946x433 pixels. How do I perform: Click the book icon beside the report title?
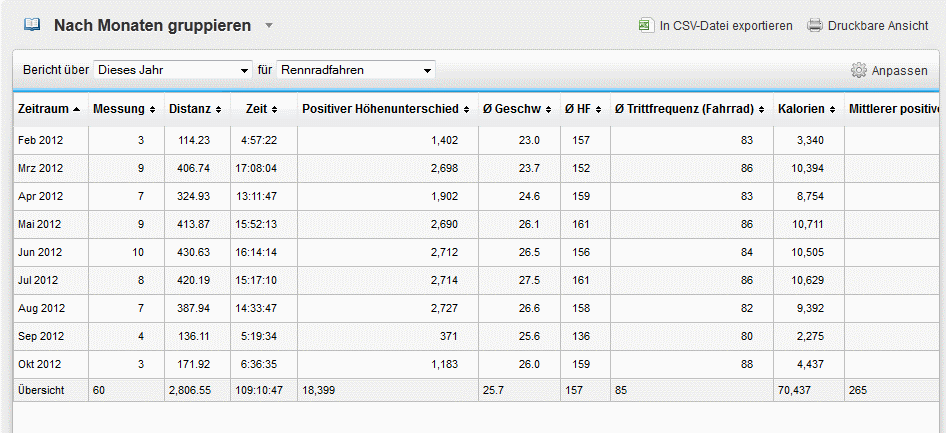coord(33,25)
